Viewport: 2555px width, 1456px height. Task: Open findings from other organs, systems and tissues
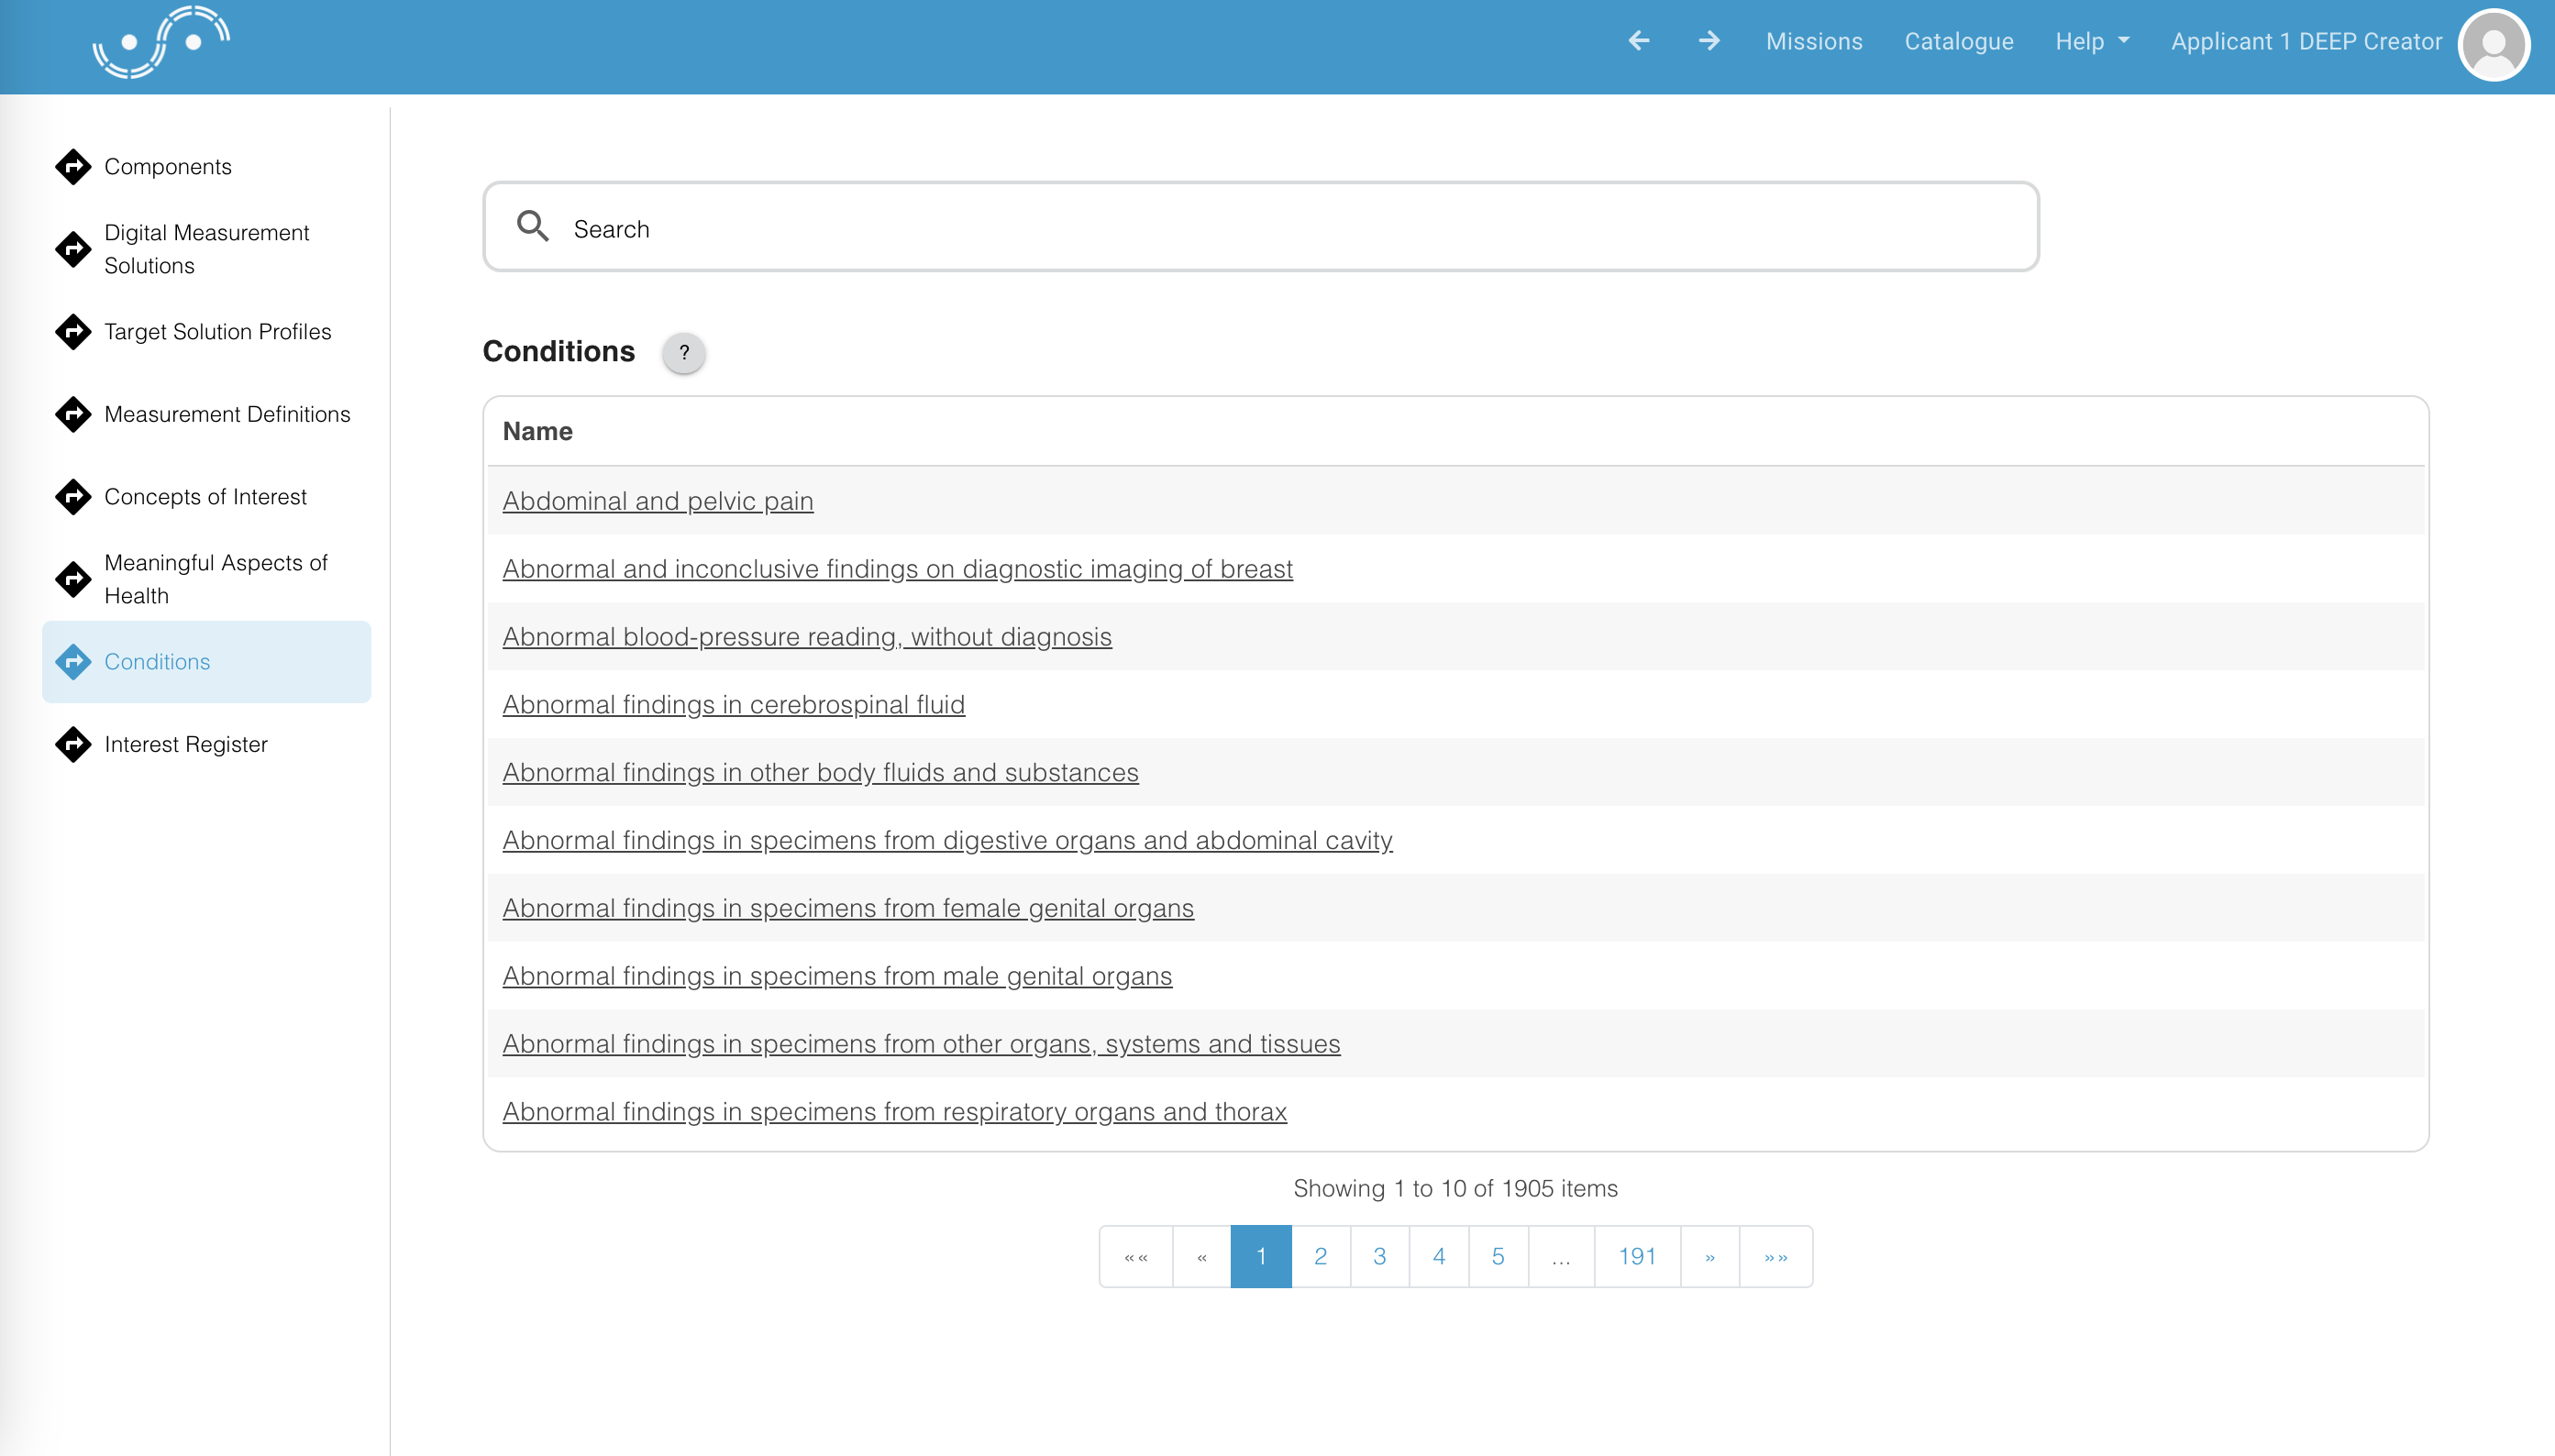pos(921,1044)
